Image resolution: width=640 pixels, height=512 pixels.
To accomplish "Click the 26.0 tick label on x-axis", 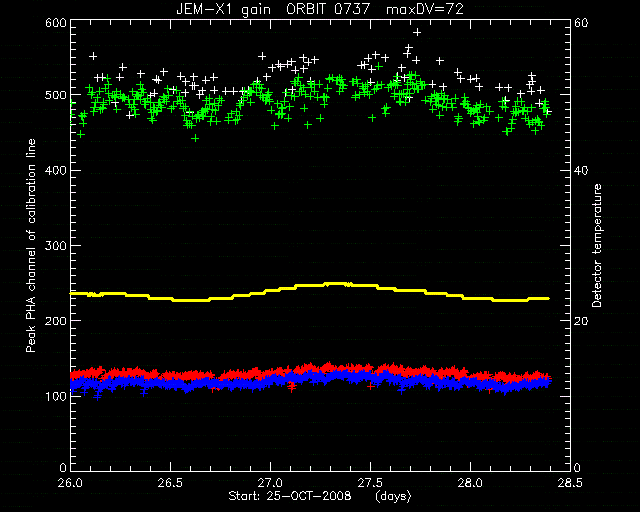I will [71, 483].
